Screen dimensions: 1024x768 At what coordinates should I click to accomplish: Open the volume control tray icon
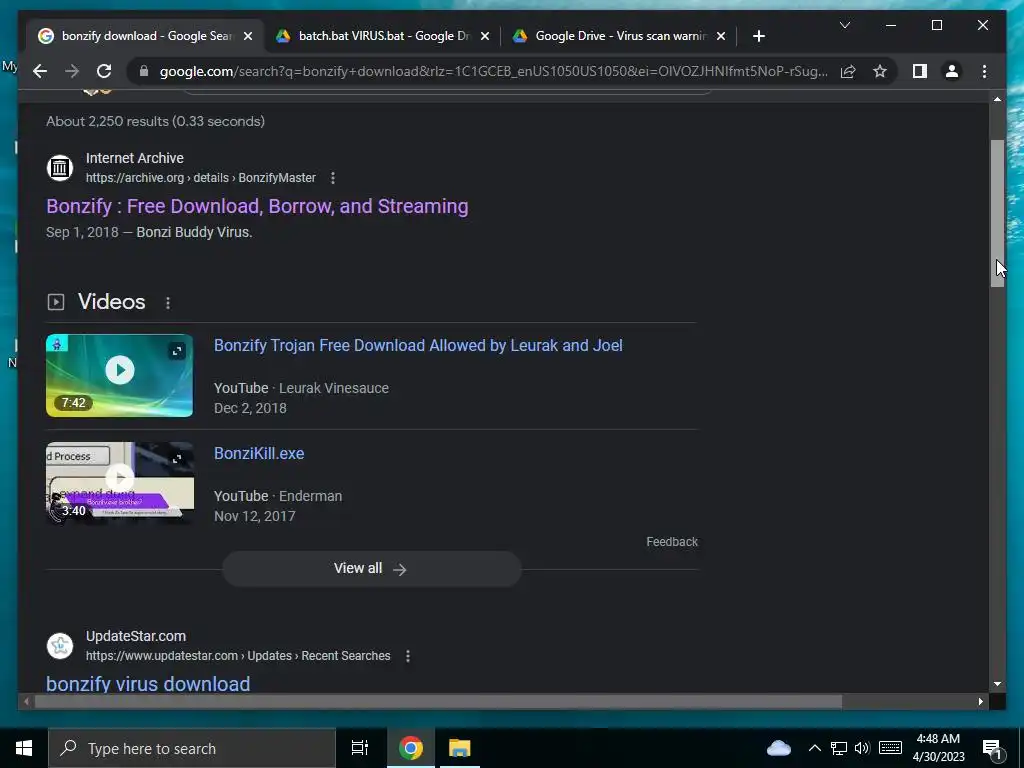coord(862,748)
